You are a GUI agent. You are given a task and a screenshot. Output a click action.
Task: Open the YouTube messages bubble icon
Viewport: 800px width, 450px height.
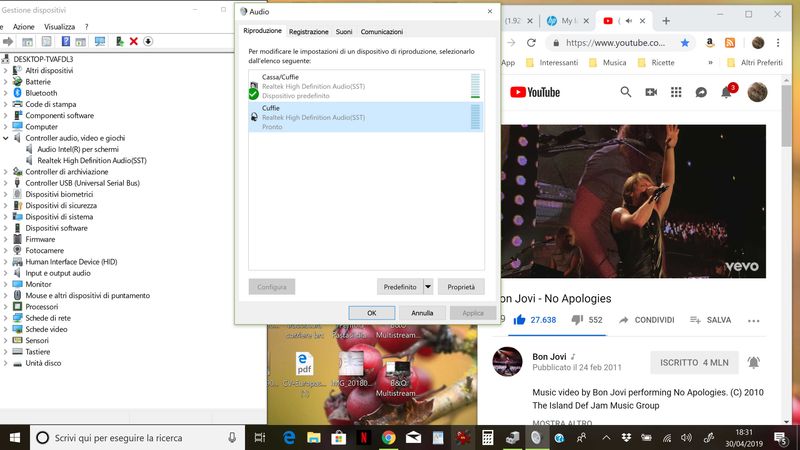point(701,92)
